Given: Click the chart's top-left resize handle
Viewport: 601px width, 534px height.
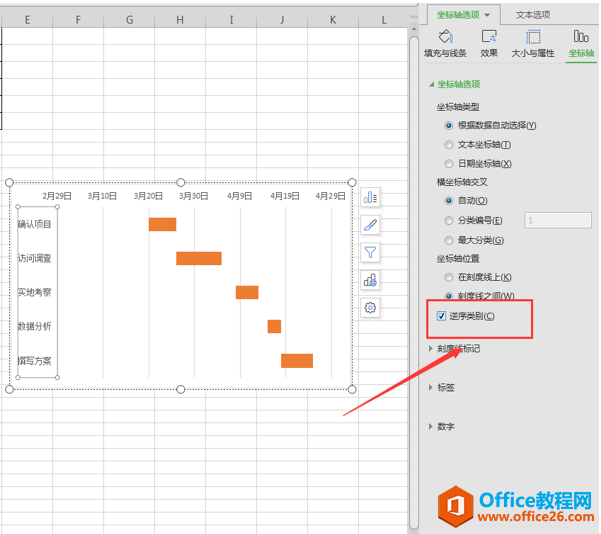Looking at the screenshot, I should 10,182.
